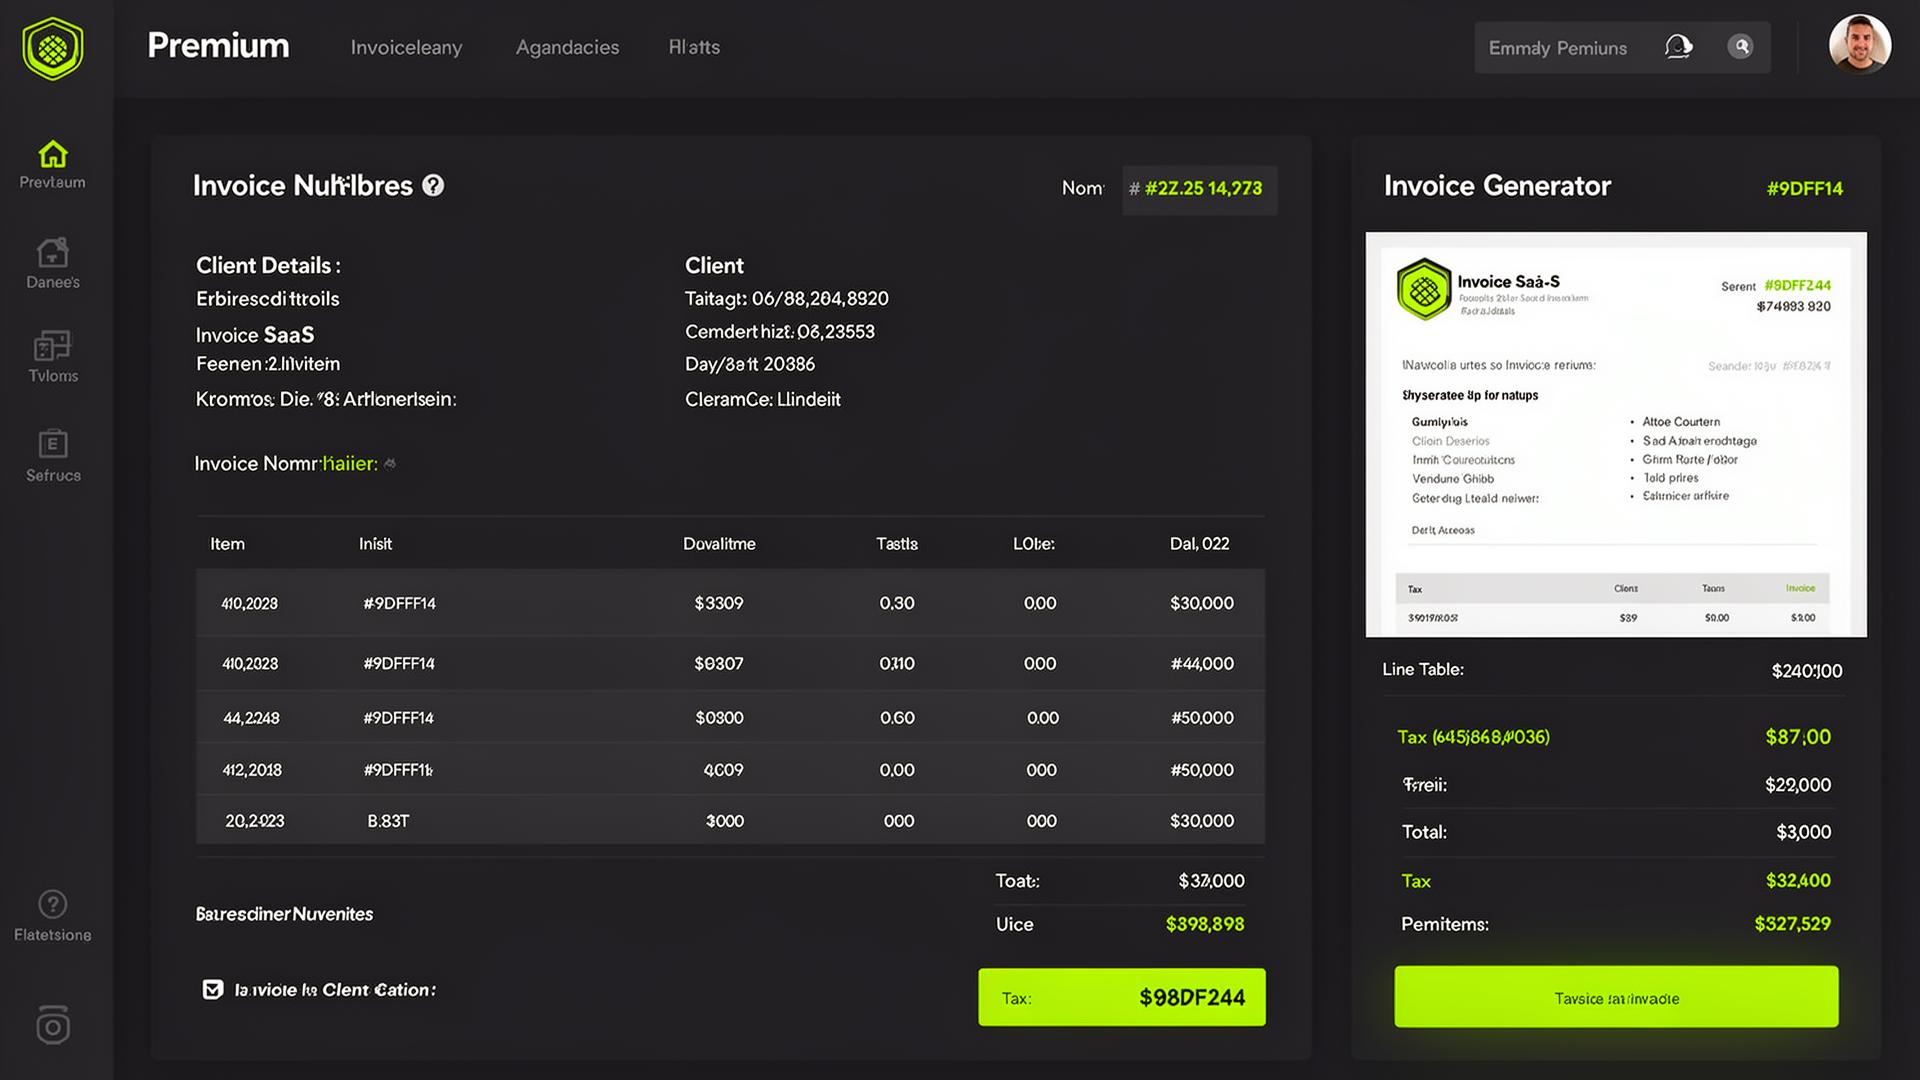The width and height of the screenshot is (1920, 1080).
Task: Click the Dal, 022 column header
Action: [1200, 544]
